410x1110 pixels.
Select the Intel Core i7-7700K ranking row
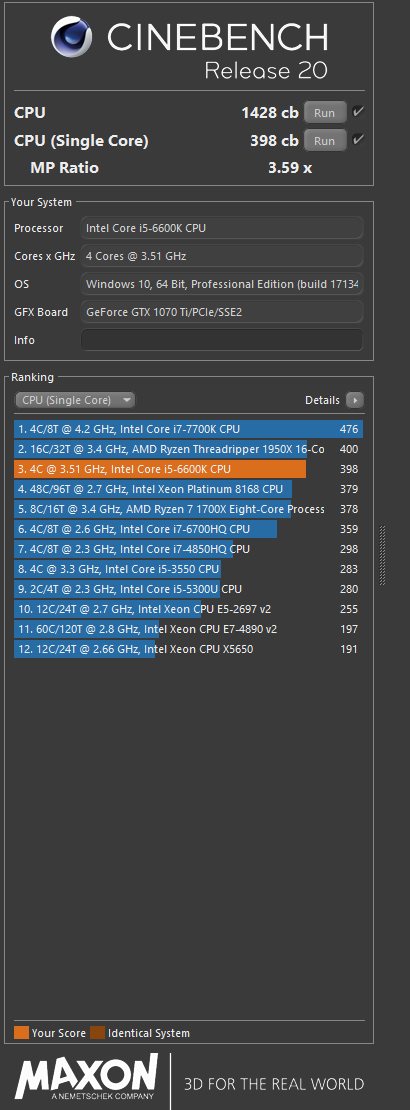pos(188,429)
